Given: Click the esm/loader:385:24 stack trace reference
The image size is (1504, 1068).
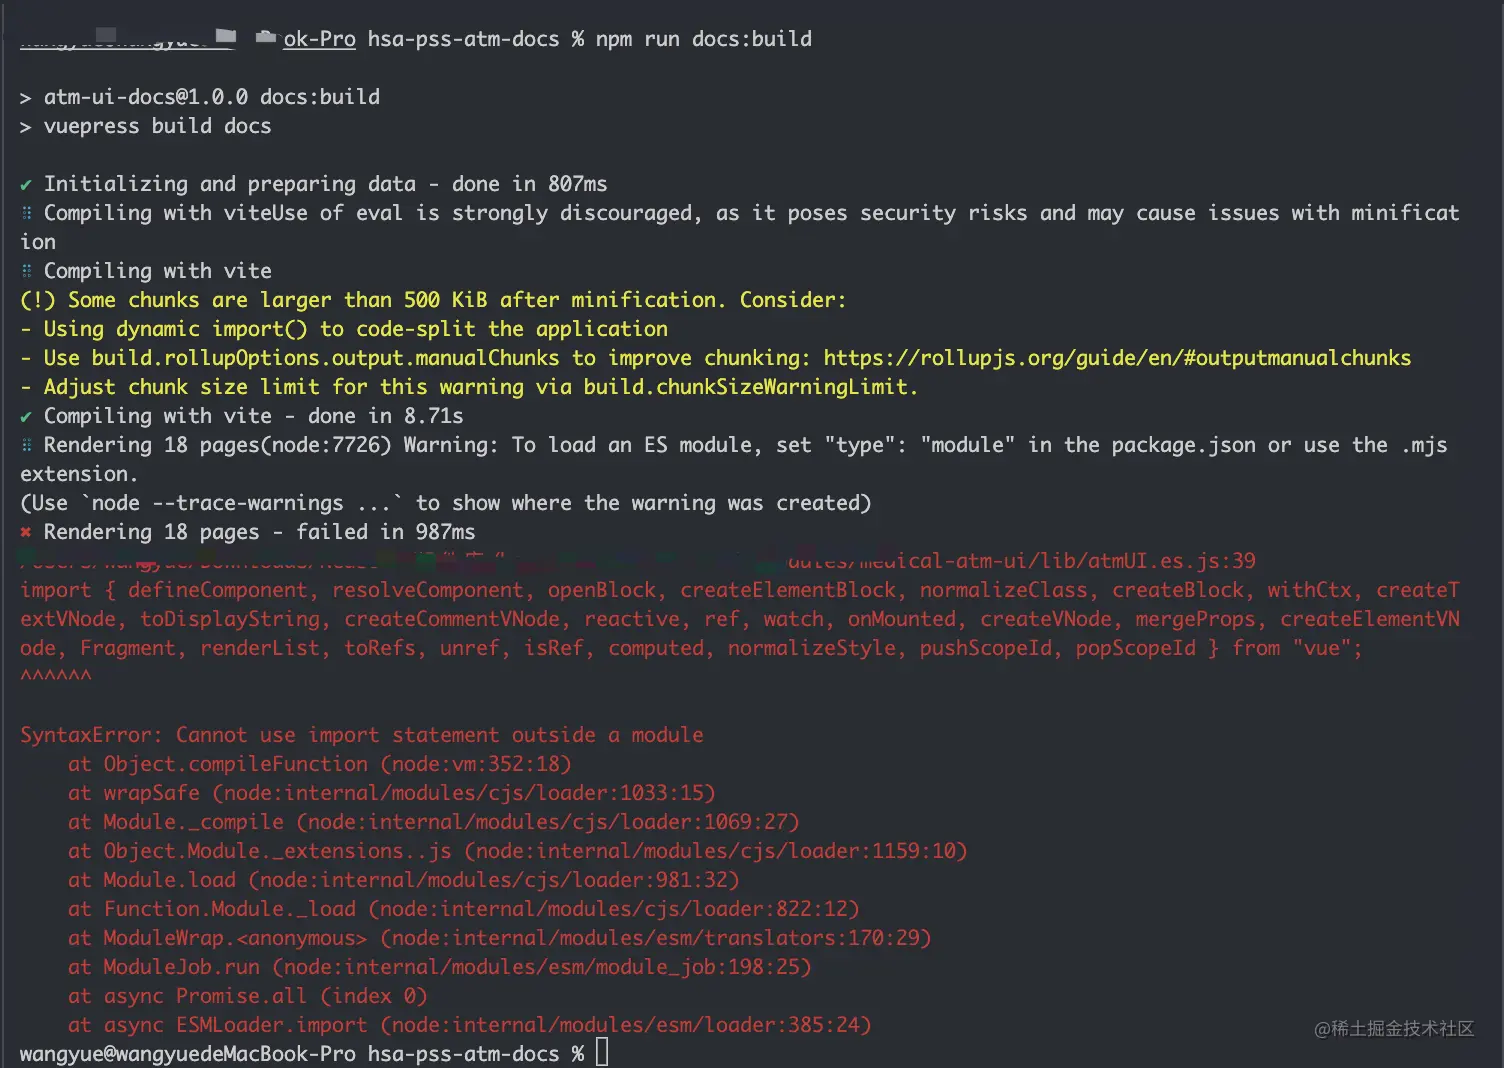Looking at the screenshot, I should click(630, 1025).
